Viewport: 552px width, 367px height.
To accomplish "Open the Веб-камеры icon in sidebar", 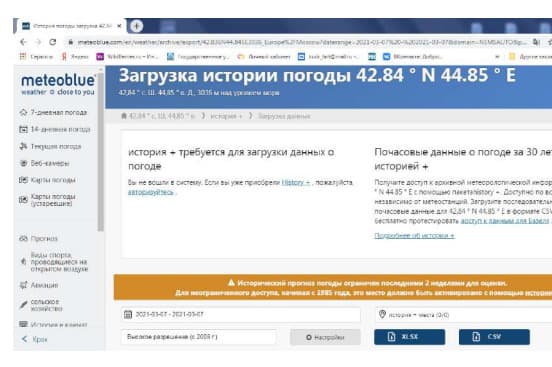I will pyautogui.click(x=23, y=163).
